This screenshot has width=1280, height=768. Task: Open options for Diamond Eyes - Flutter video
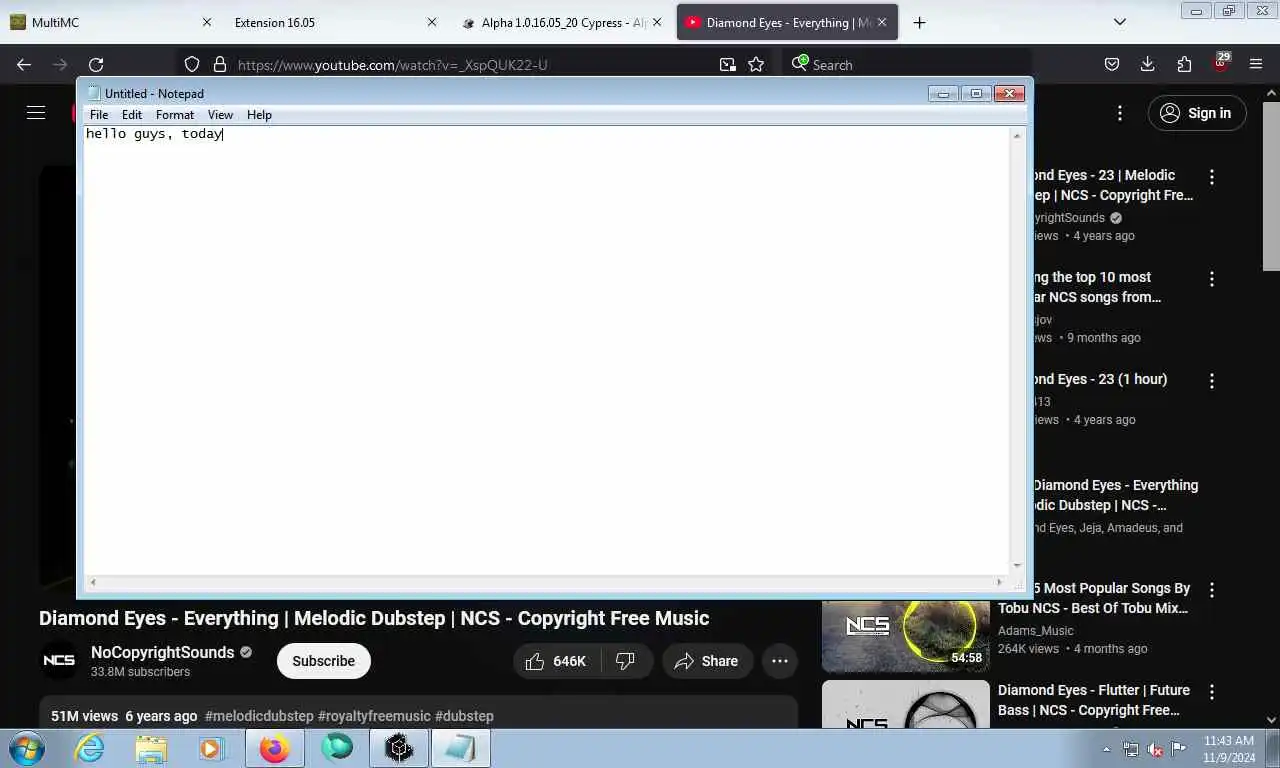coord(1212,692)
